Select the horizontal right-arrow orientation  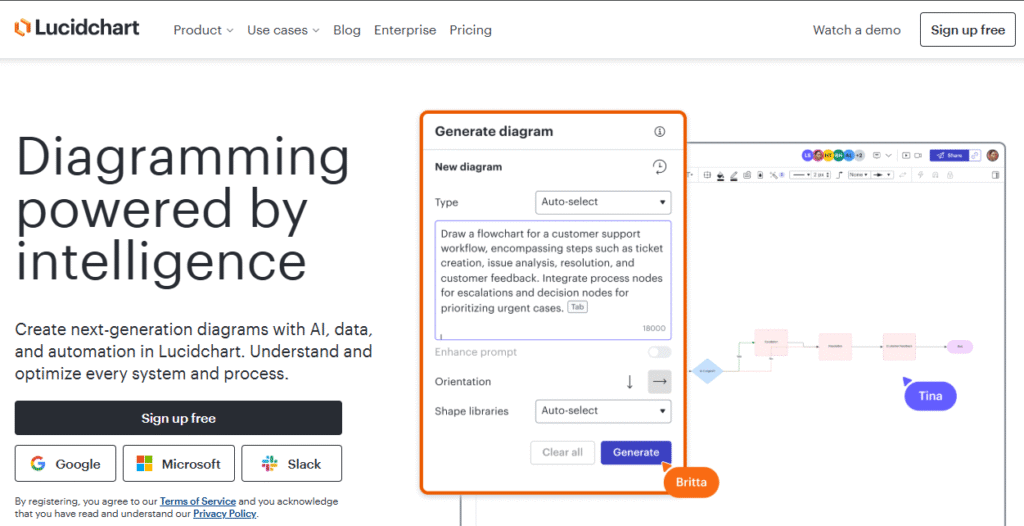[x=659, y=382]
